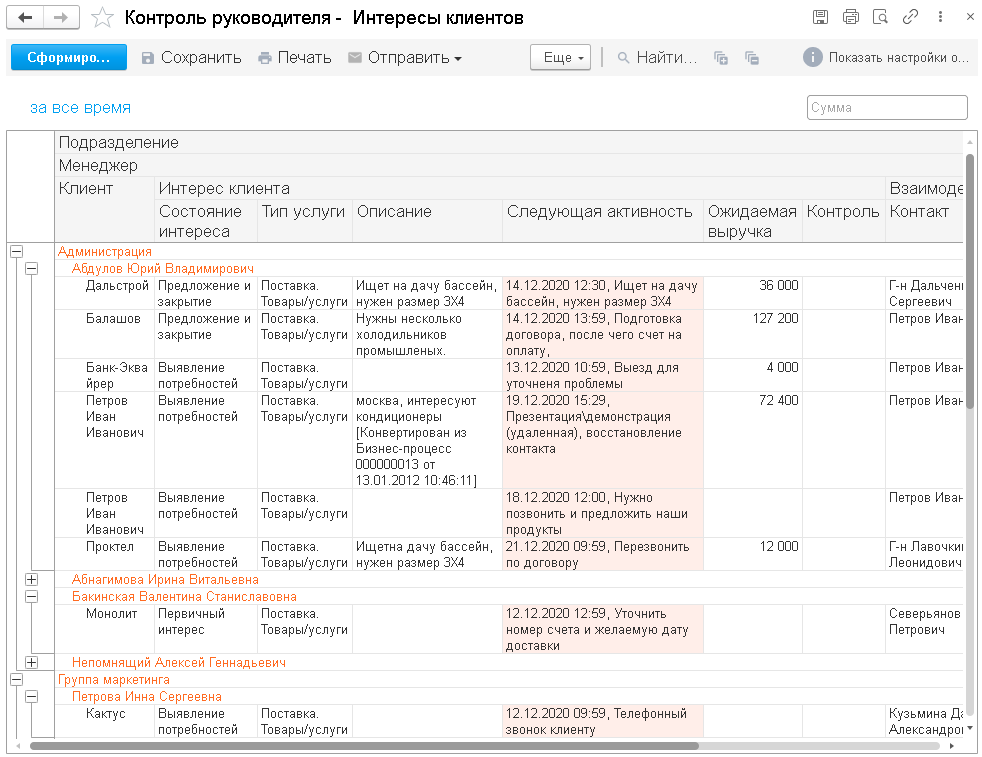Click expected revenue 36 000 cell

(x=753, y=293)
